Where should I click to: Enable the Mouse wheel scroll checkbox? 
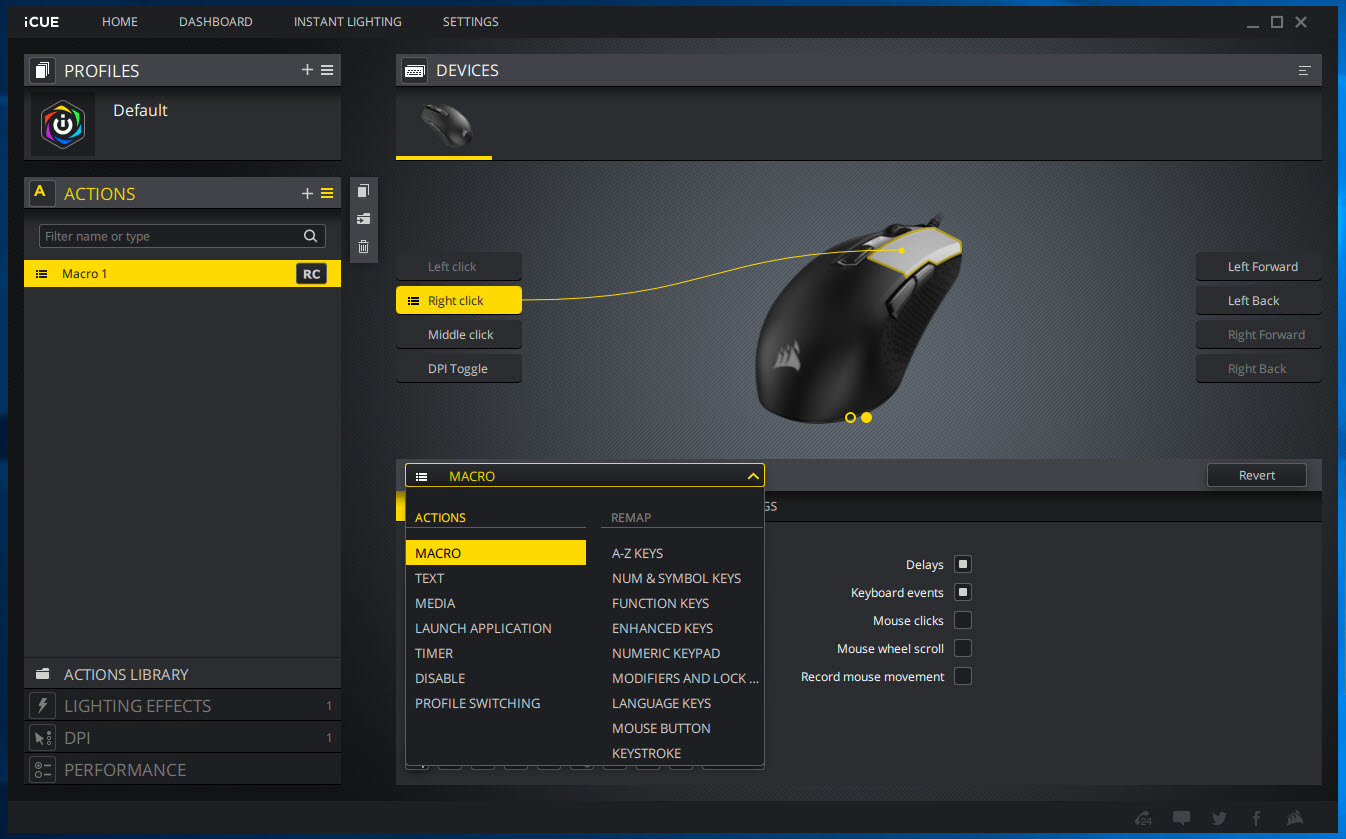click(x=963, y=648)
